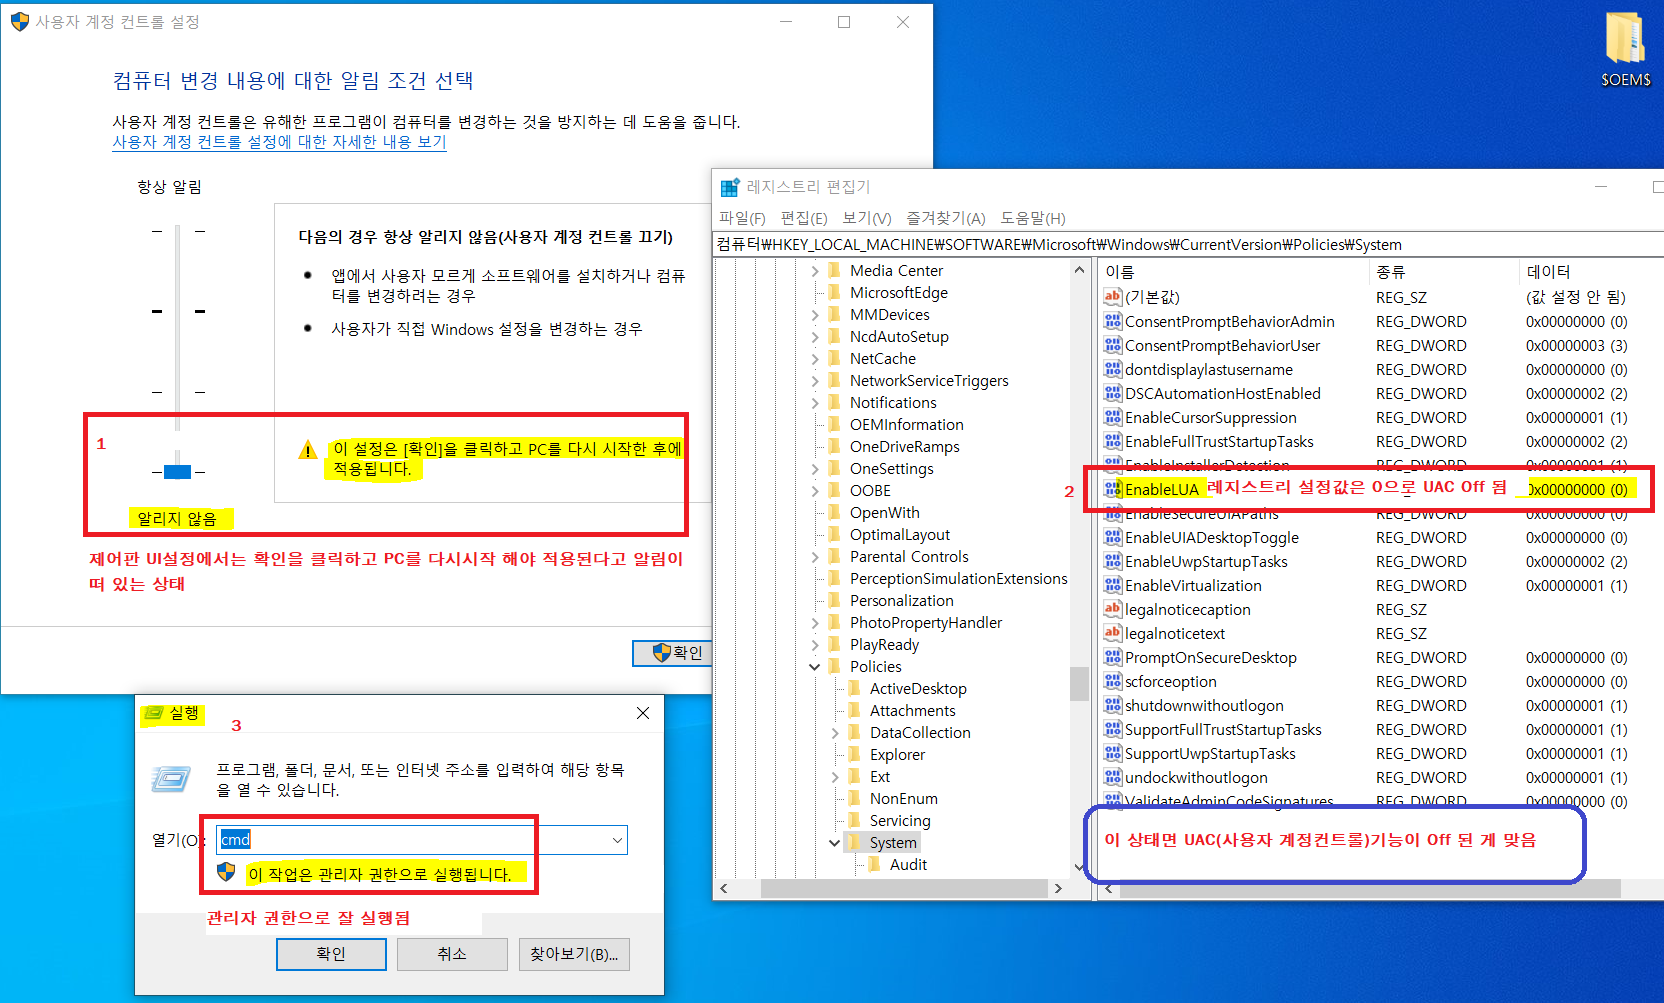Viewport: 1664px width, 1003px height.
Task: Click the Personalization folder icon
Action: [x=834, y=600]
